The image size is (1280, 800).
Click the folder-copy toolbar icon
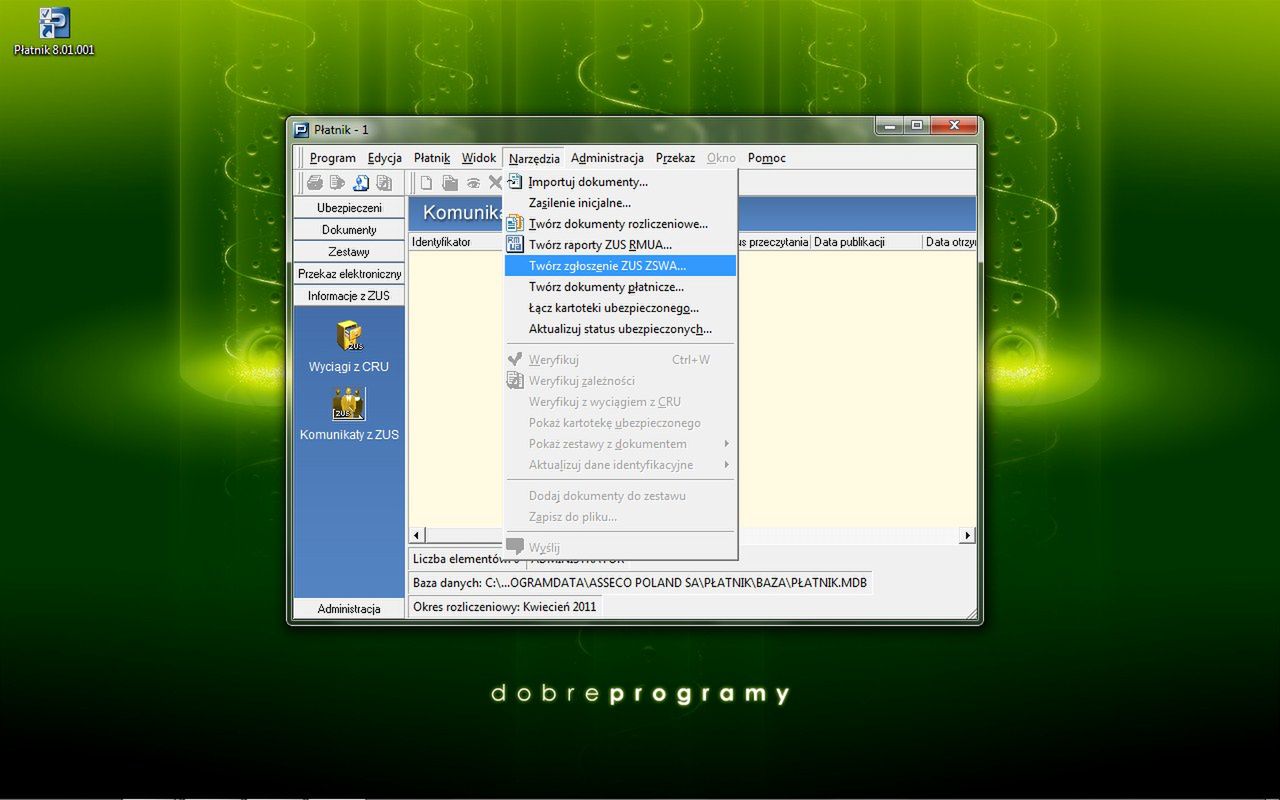click(450, 183)
